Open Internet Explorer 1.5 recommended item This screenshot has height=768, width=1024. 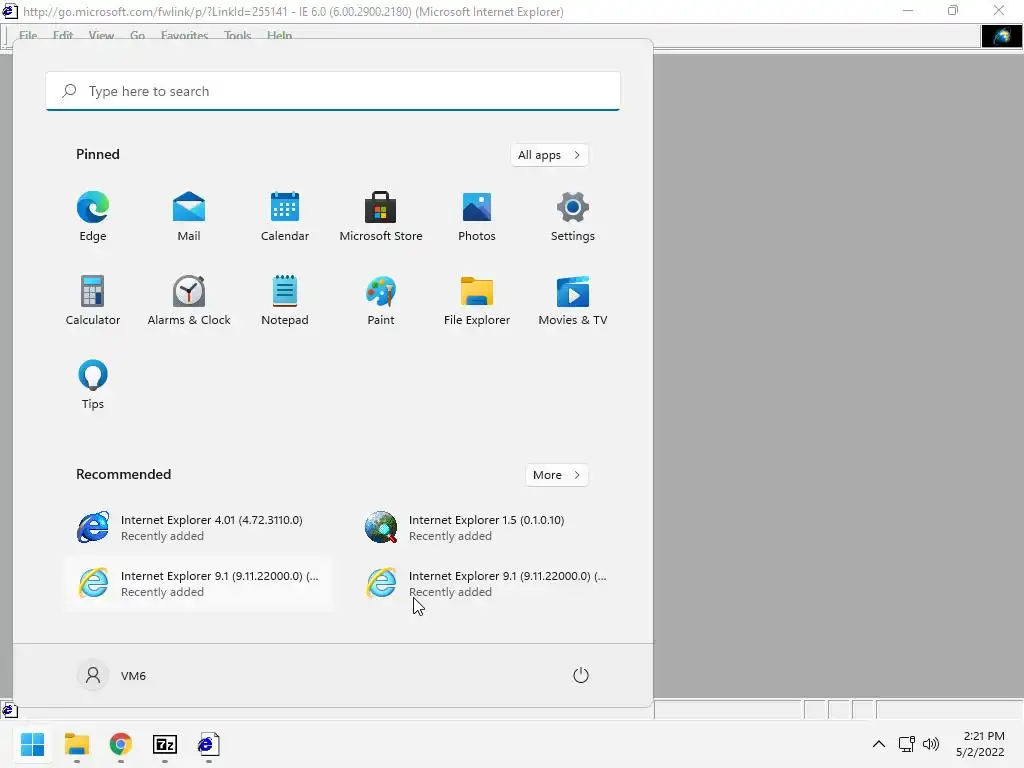(487, 528)
